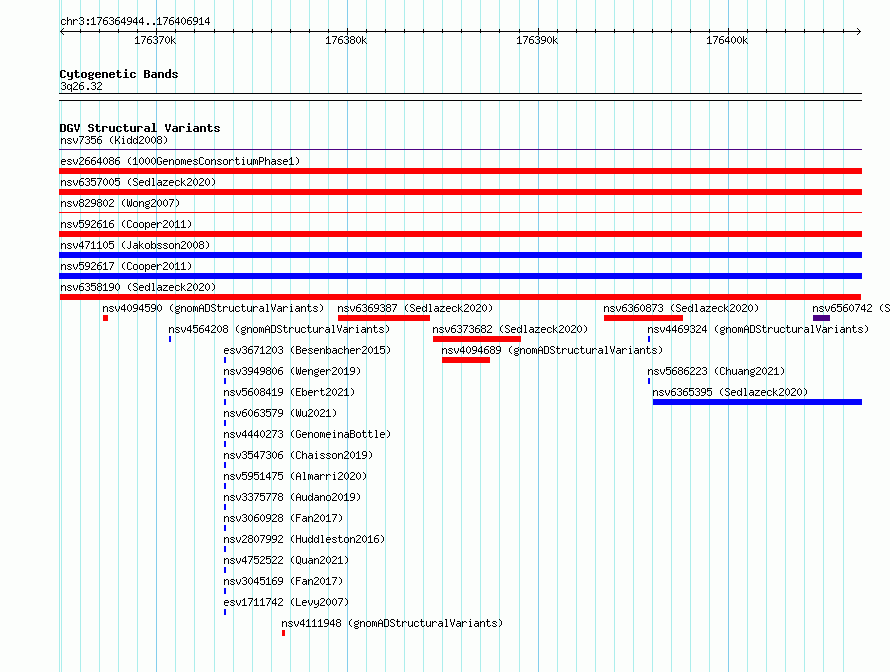Click the Cytogenetic Bands track title

119,74
